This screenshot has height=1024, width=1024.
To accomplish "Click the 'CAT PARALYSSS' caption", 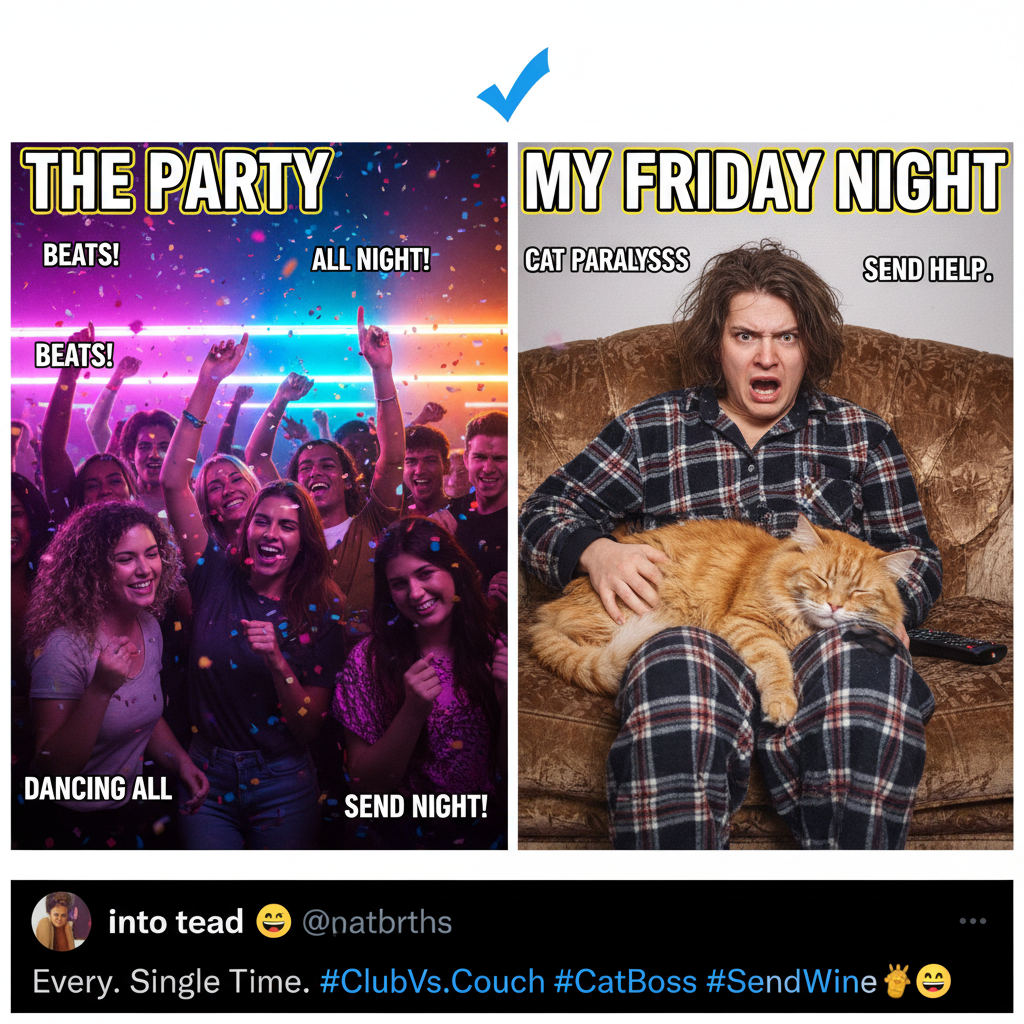I will pyautogui.click(x=607, y=260).
